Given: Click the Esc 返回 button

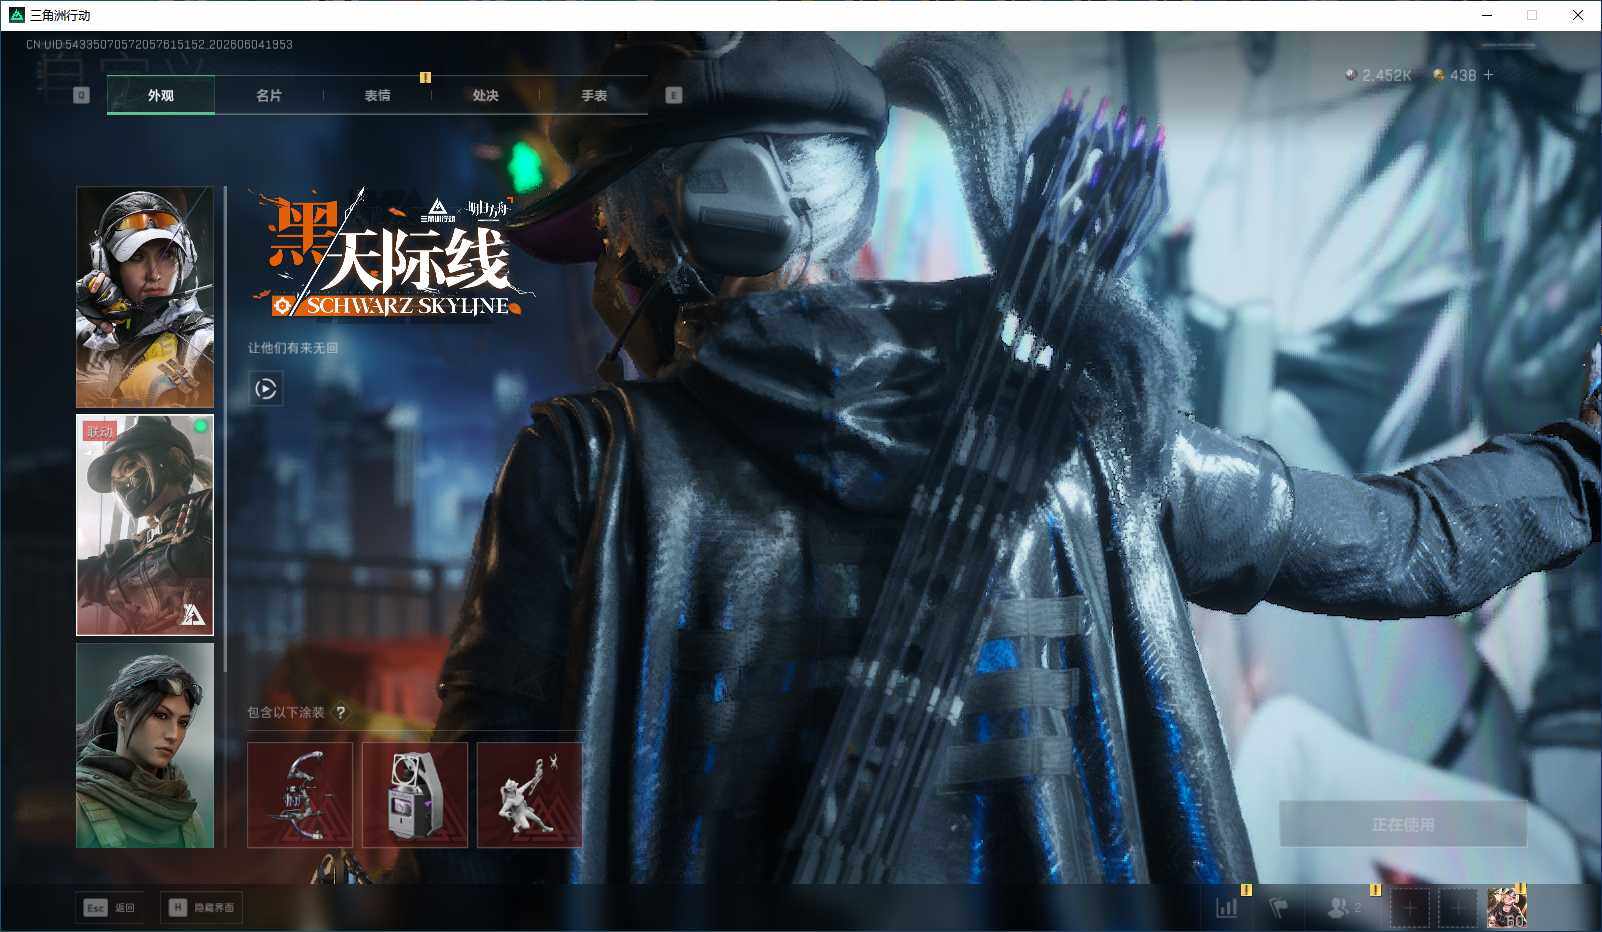Looking at the screenshot, I should coord(110,907).
